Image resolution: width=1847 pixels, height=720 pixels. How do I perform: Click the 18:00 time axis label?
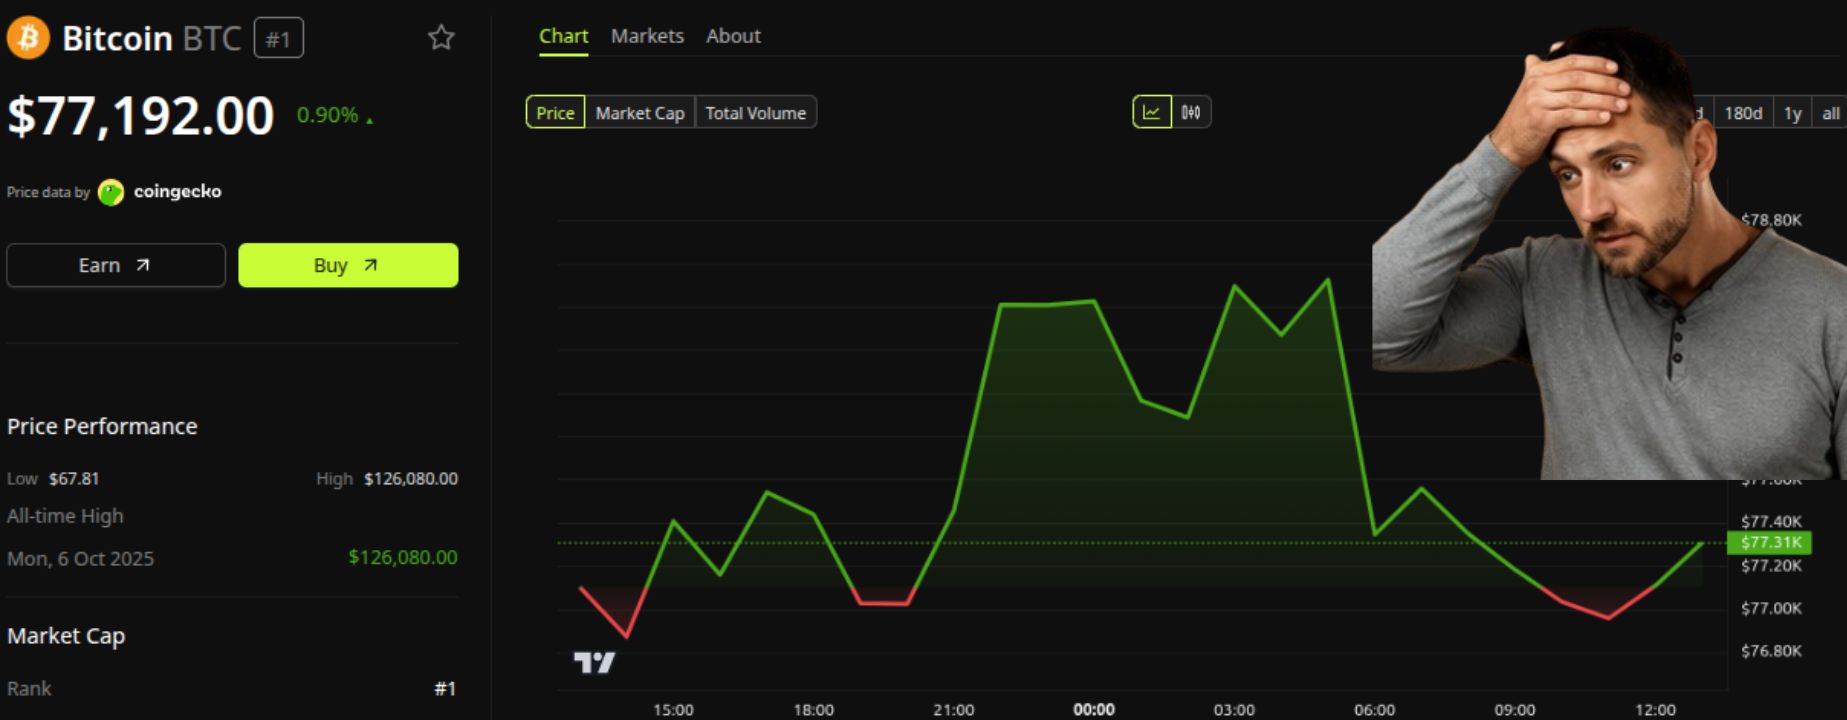pos(813,709)
